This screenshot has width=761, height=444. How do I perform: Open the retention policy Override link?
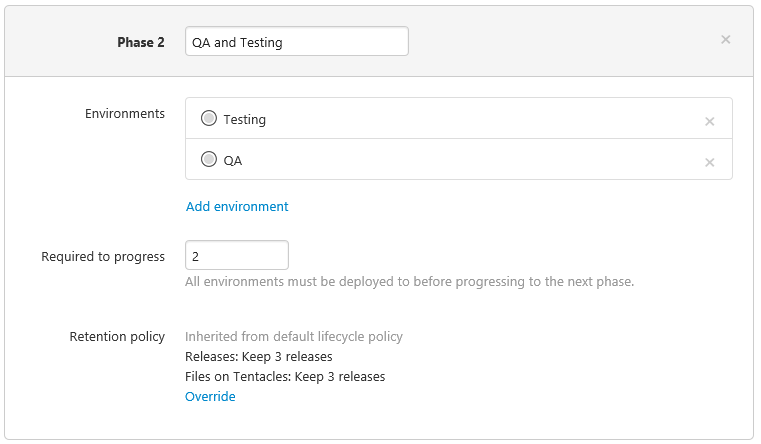coord(210,397)
